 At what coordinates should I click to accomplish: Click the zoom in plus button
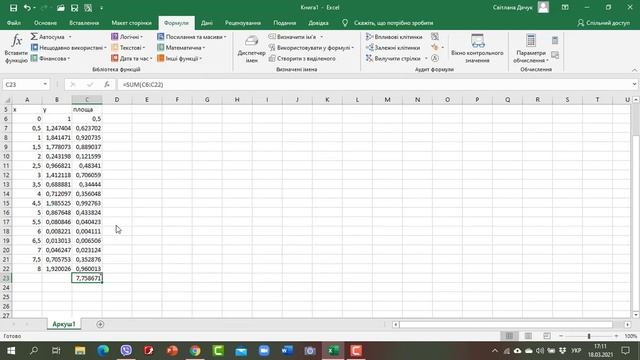616,336
